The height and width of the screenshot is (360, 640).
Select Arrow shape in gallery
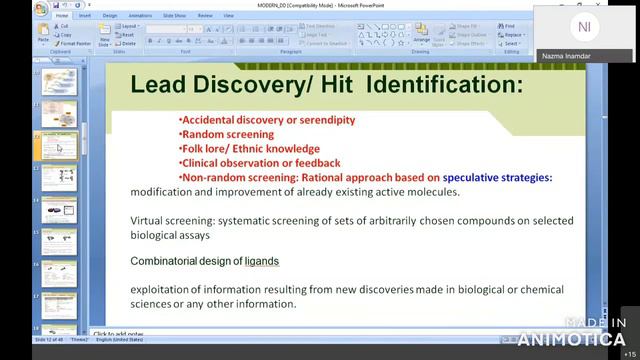[x=377, y=27]
